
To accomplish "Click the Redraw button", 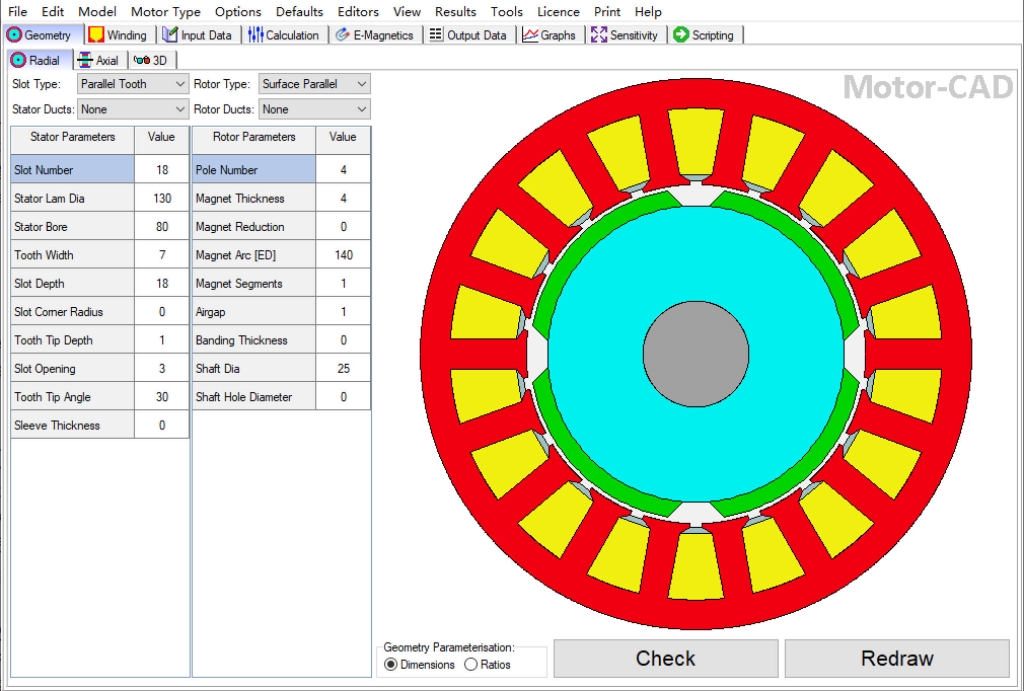I will pyautogui.click(x=897, y=658).
